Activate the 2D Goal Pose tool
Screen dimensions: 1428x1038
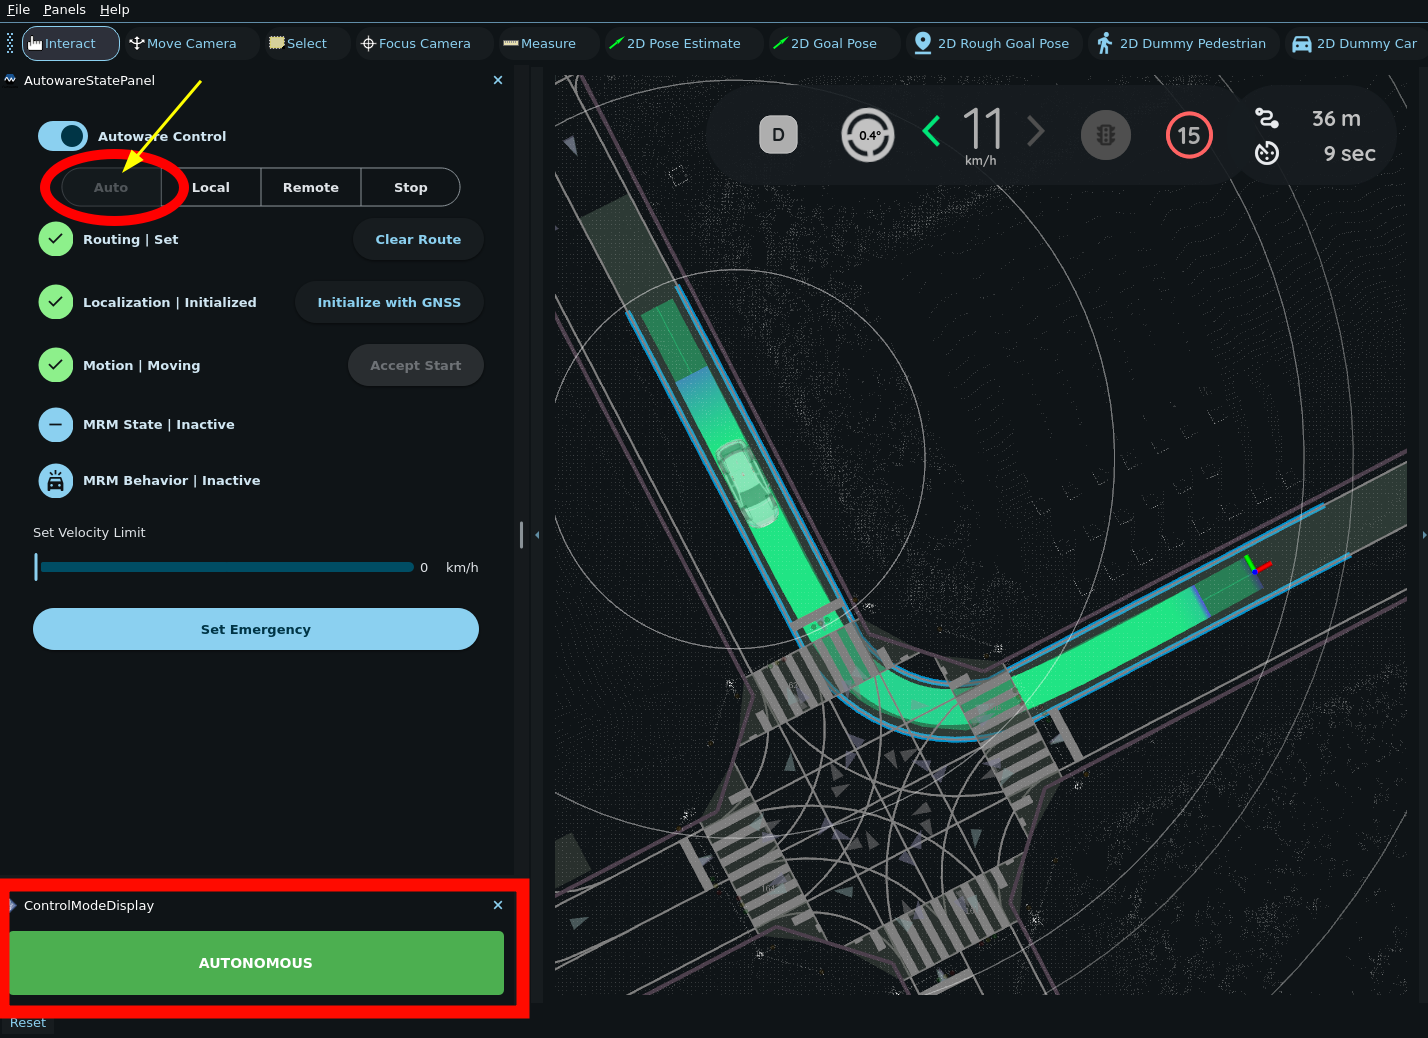coord(825,44)
